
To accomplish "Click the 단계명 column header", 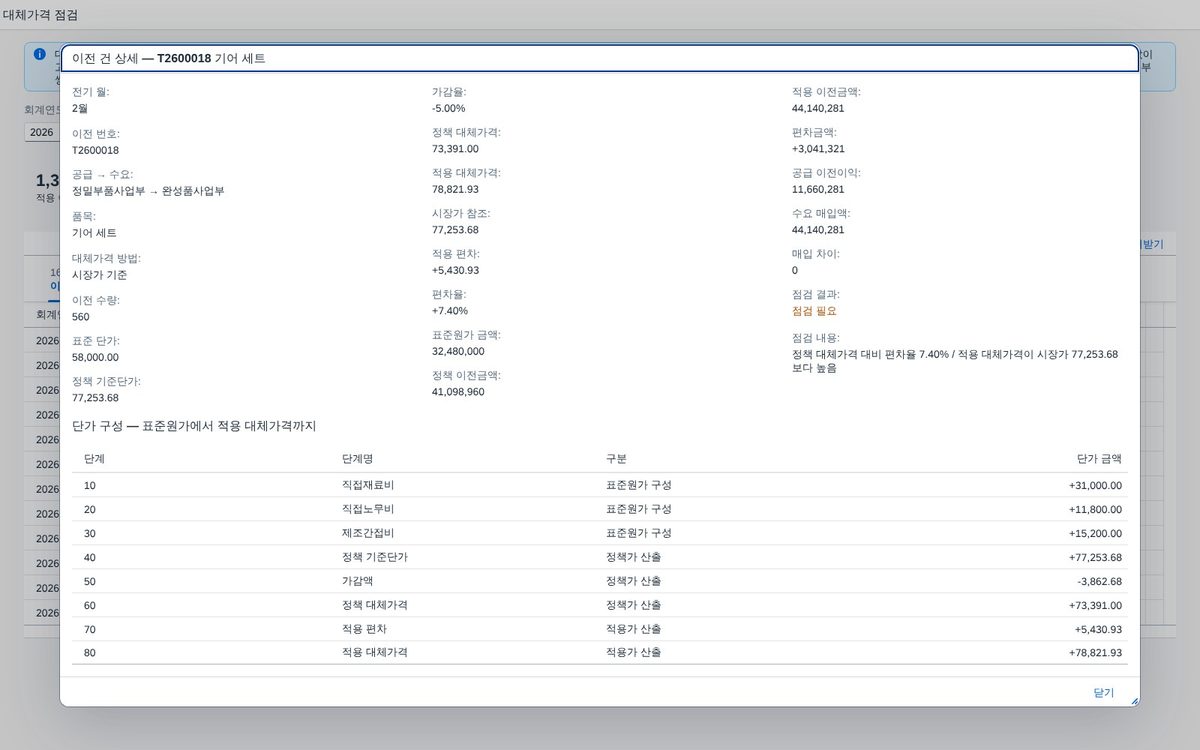I will (357, 459).
